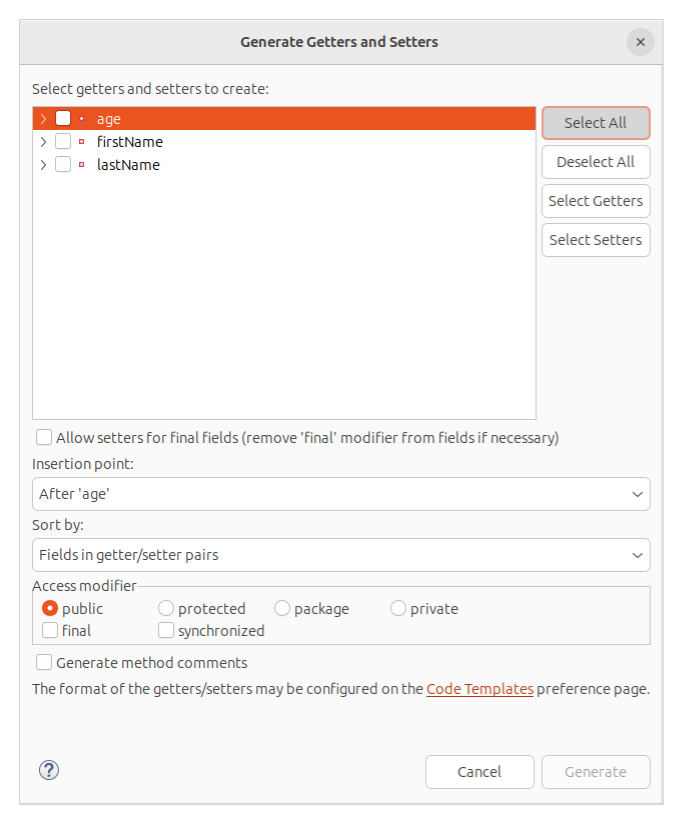Enable 'Allow setters for final fields'
The width and height of the screenshot is (682, 824).
43,437
